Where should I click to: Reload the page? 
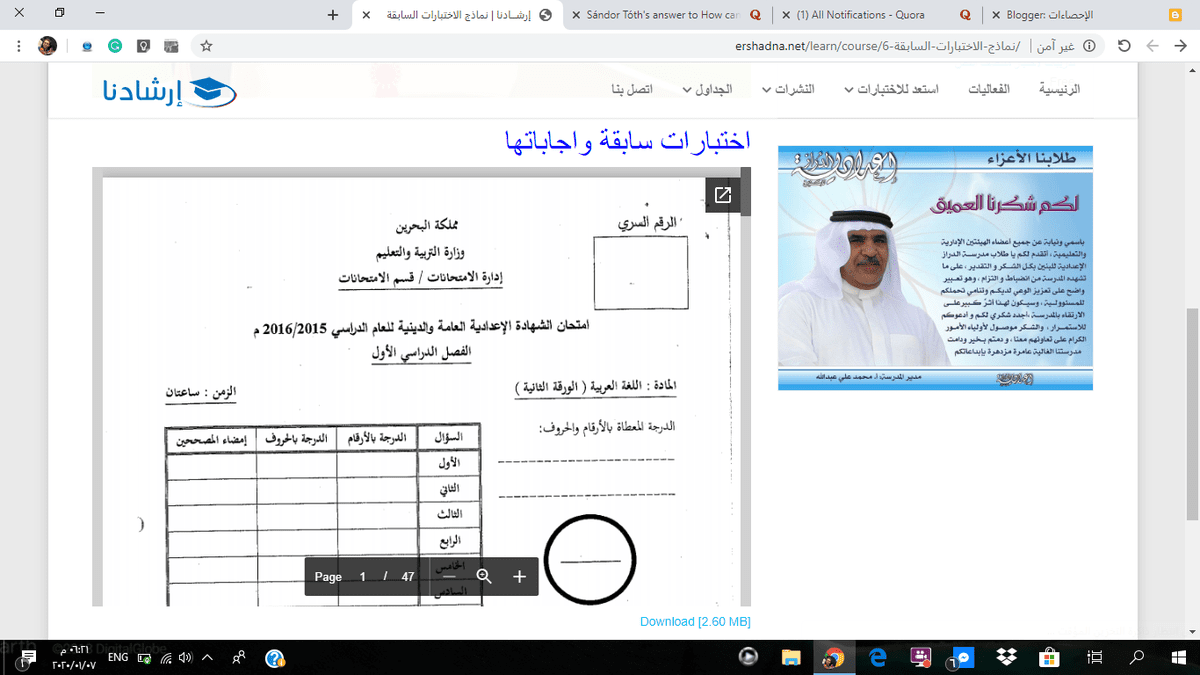[1124, 46]
